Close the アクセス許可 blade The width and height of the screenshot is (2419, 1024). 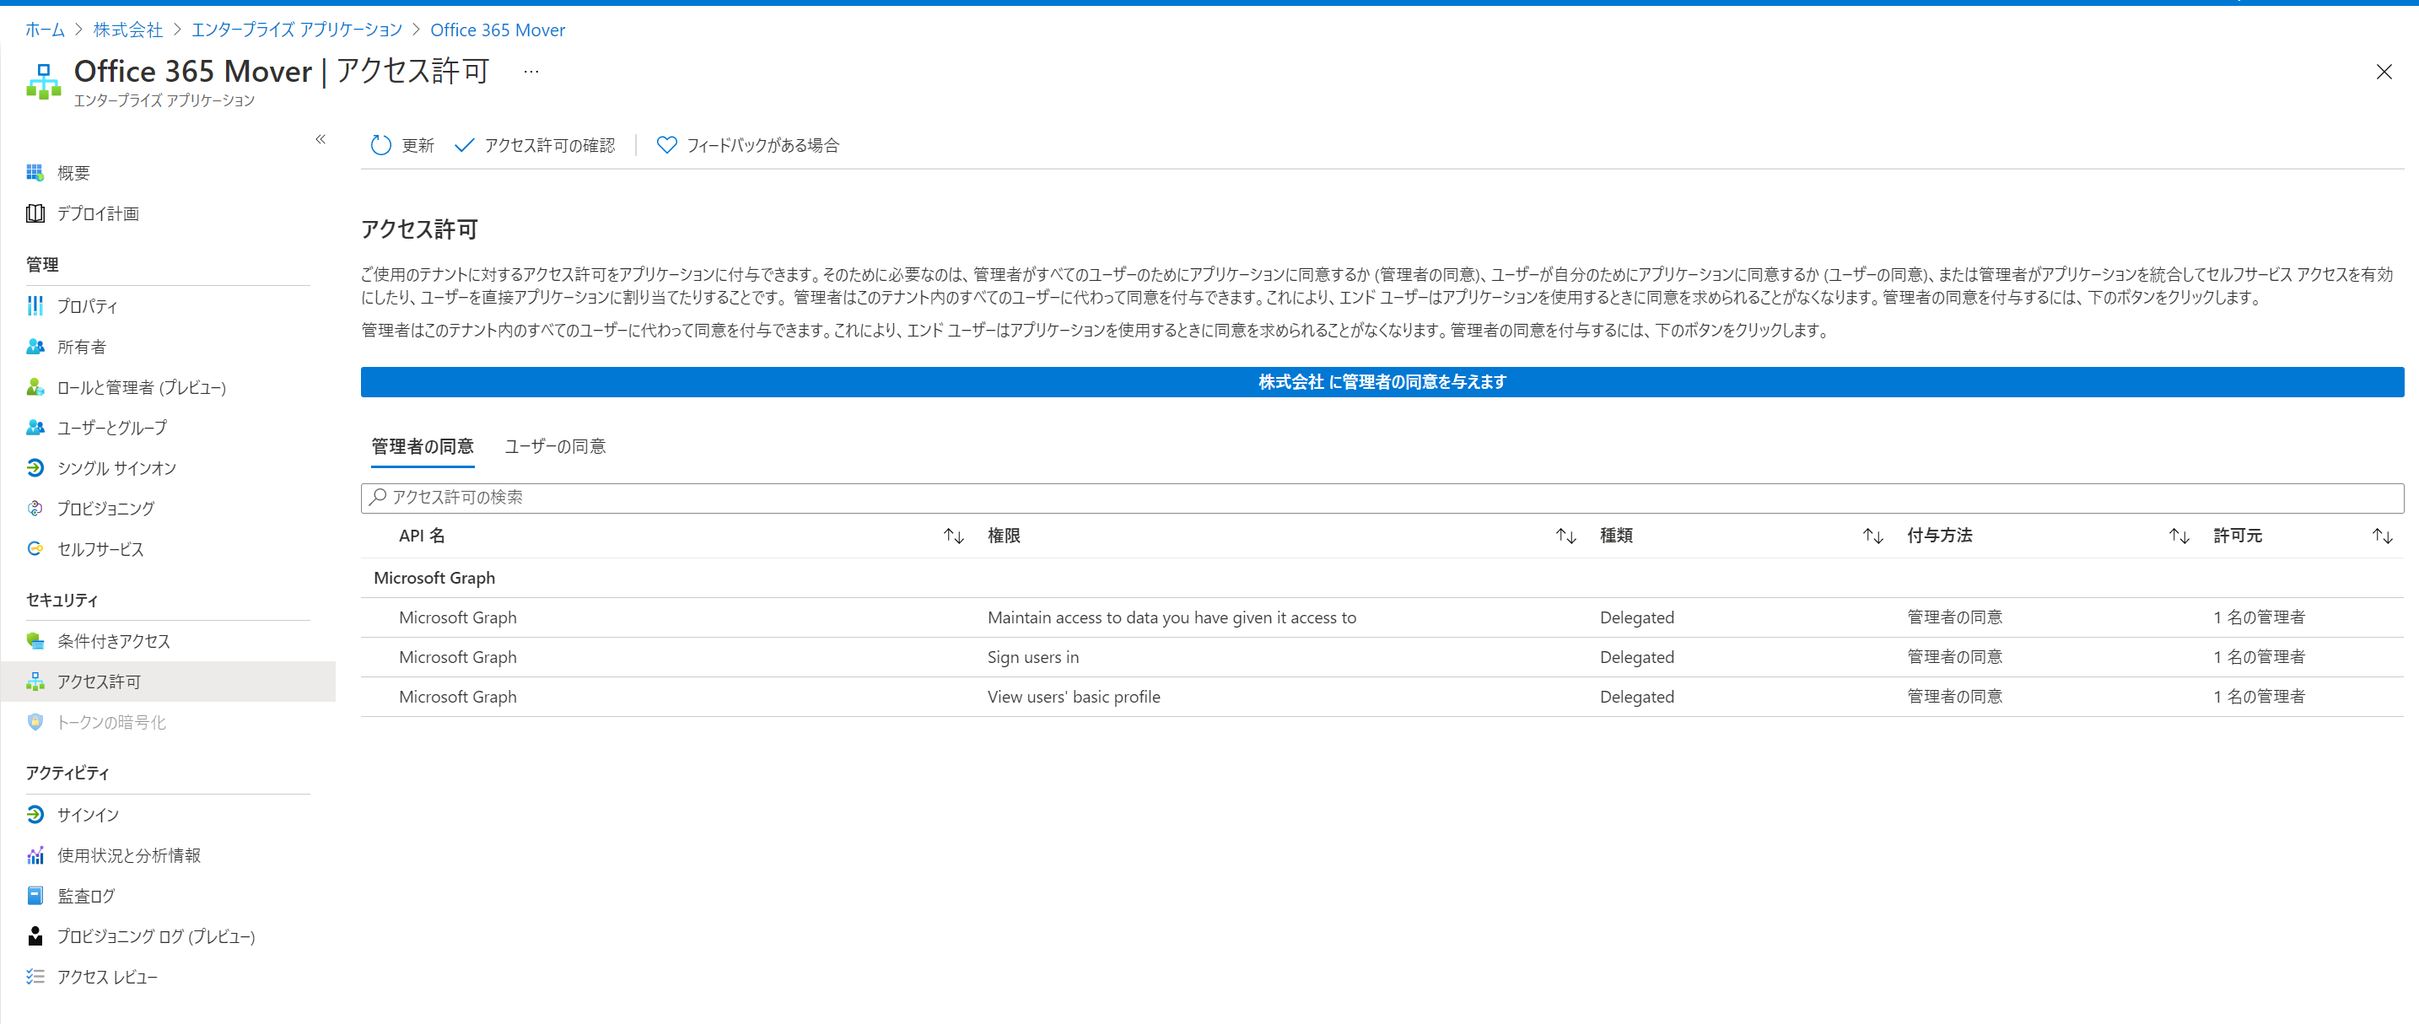coord(2384,72)
